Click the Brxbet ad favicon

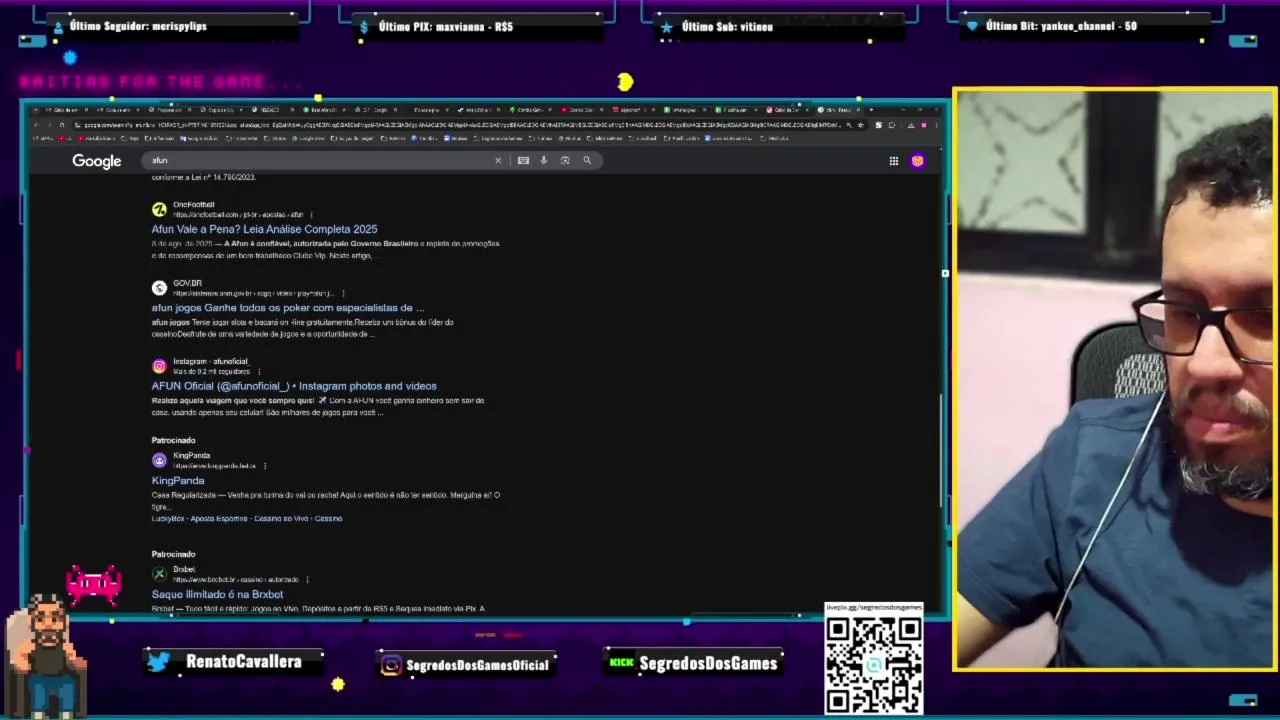(159, 574)
